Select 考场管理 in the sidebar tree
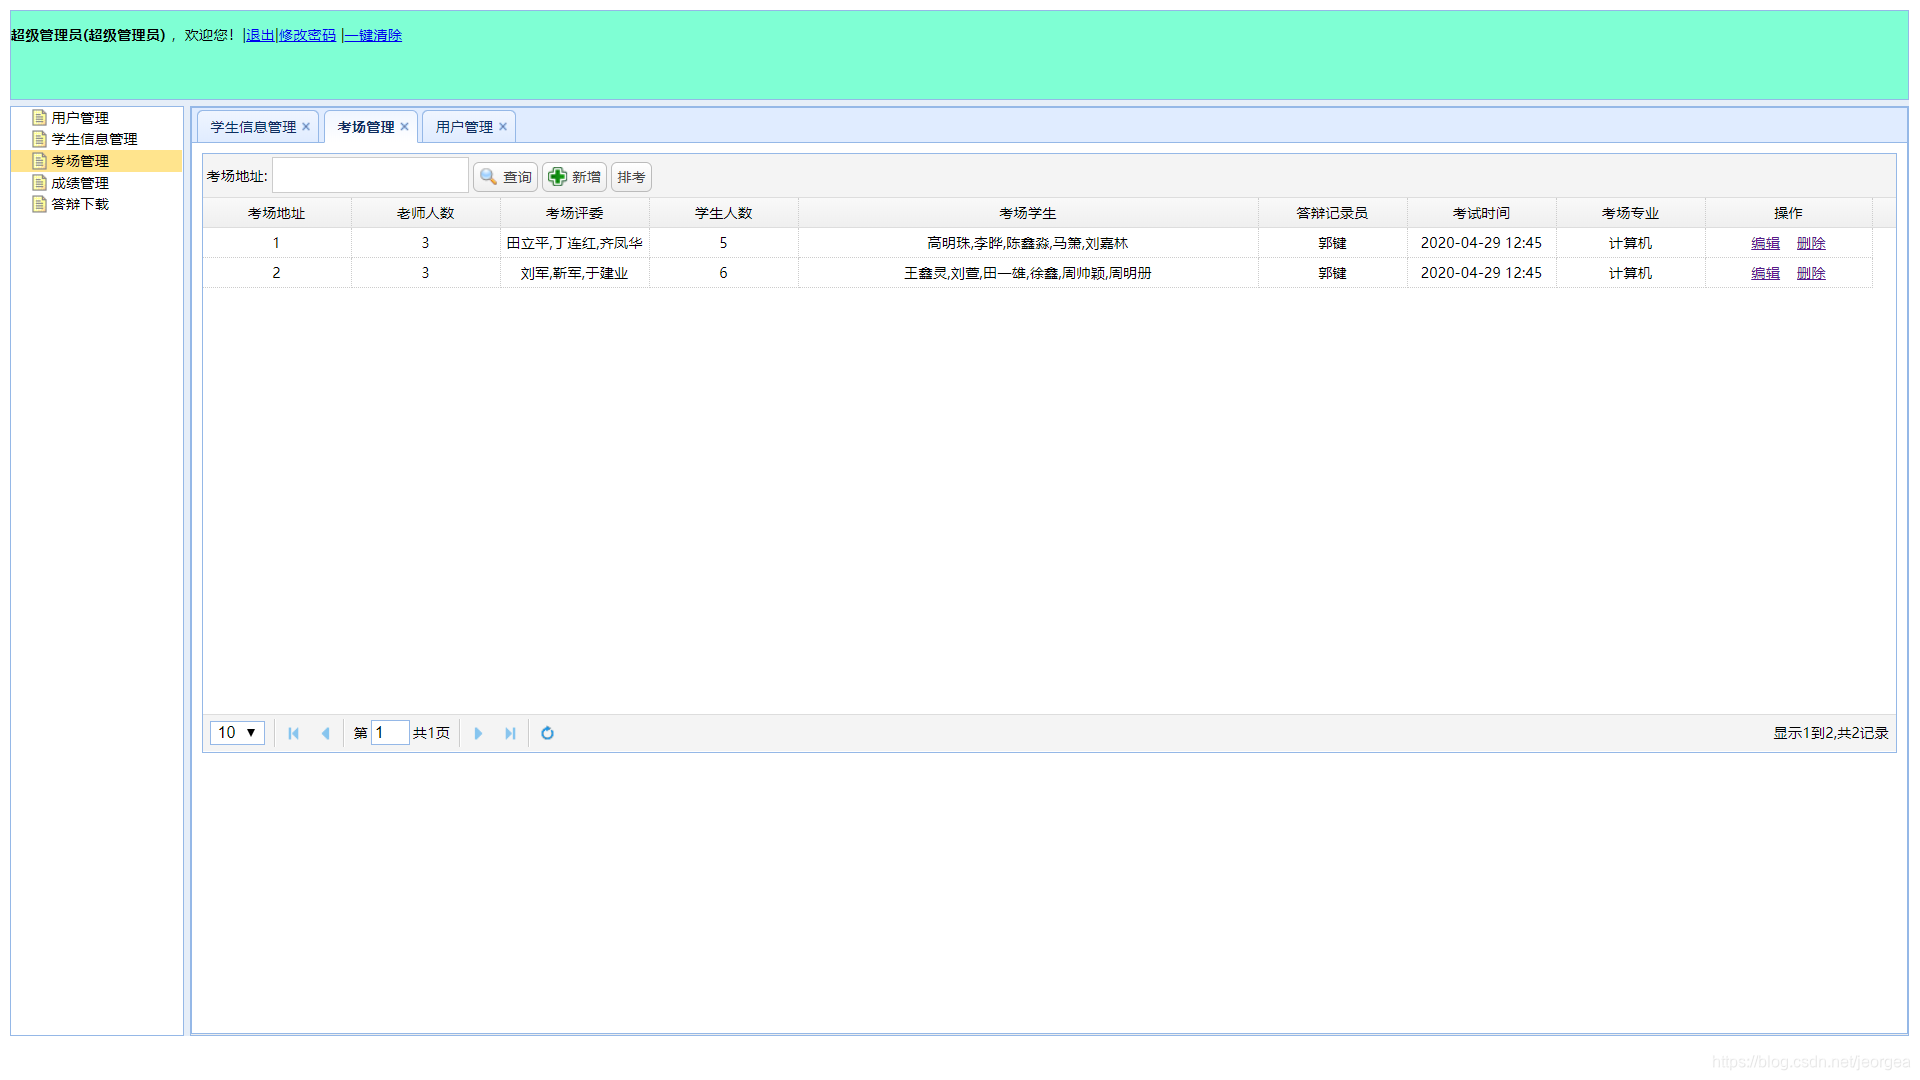Screen dimensions: 1920x1080 (x=80, y=161)
